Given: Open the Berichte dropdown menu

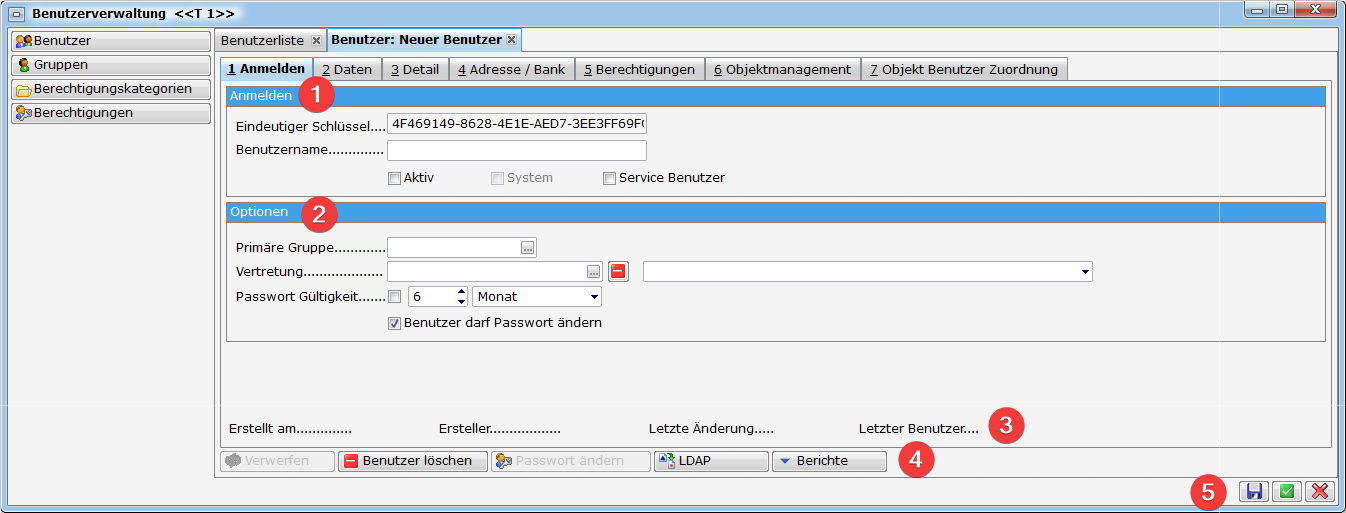Looking at the screenshot, I should 829,461.
